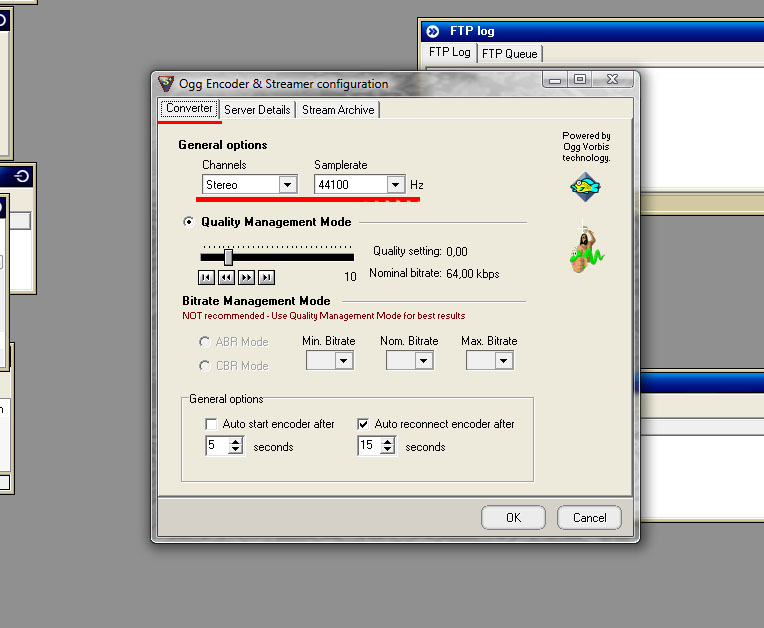Select FTP Queue tab in FTP log window
Screen dimensions: 764x628
click(510, 54)
